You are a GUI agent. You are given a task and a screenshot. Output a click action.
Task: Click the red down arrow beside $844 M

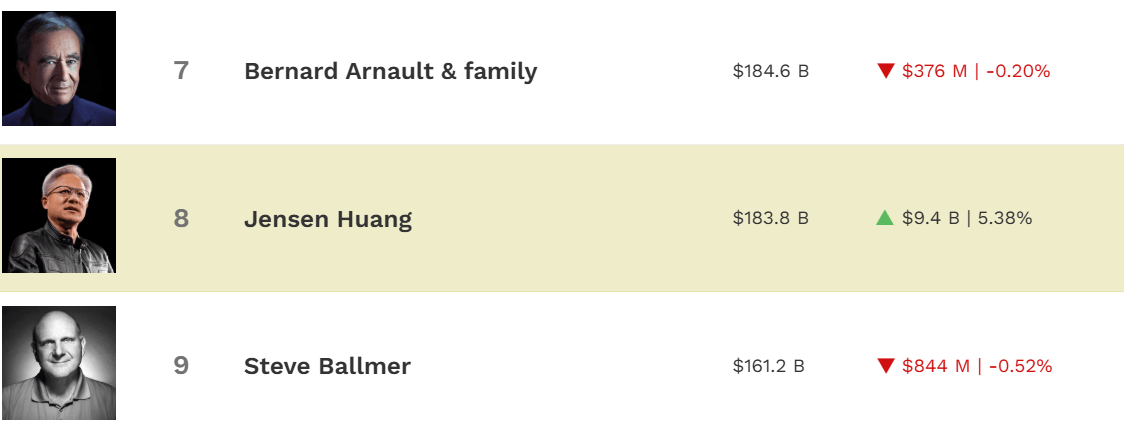click(885, 366)
